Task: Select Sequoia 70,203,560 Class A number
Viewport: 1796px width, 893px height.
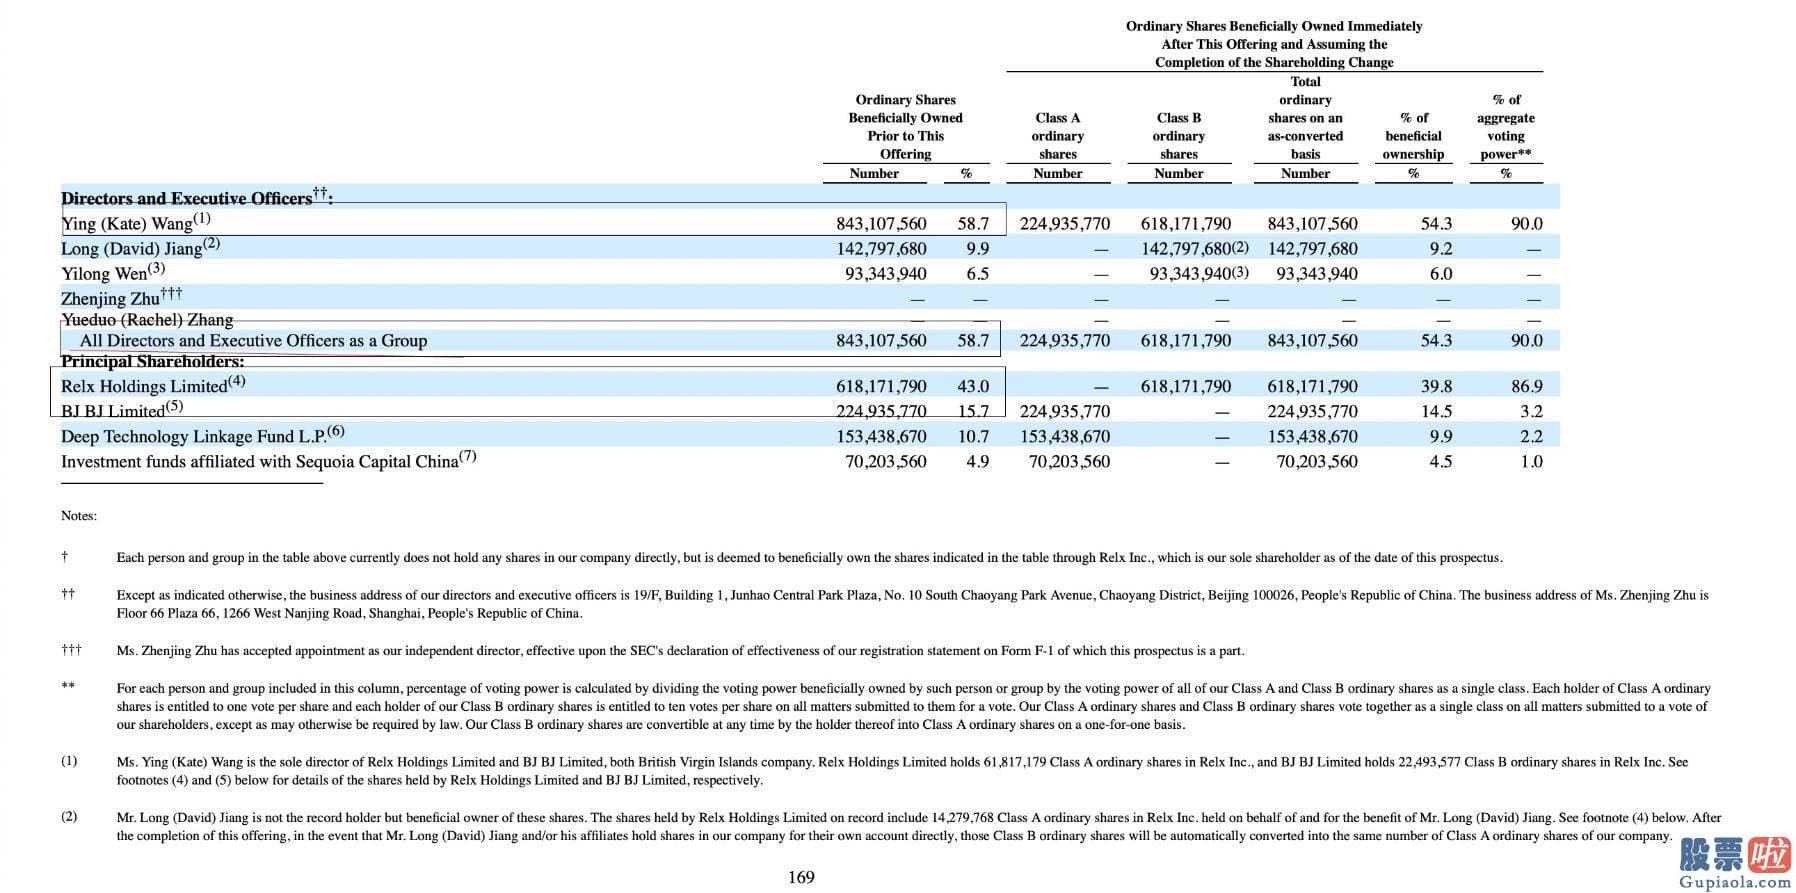Action: [1069, 462]
